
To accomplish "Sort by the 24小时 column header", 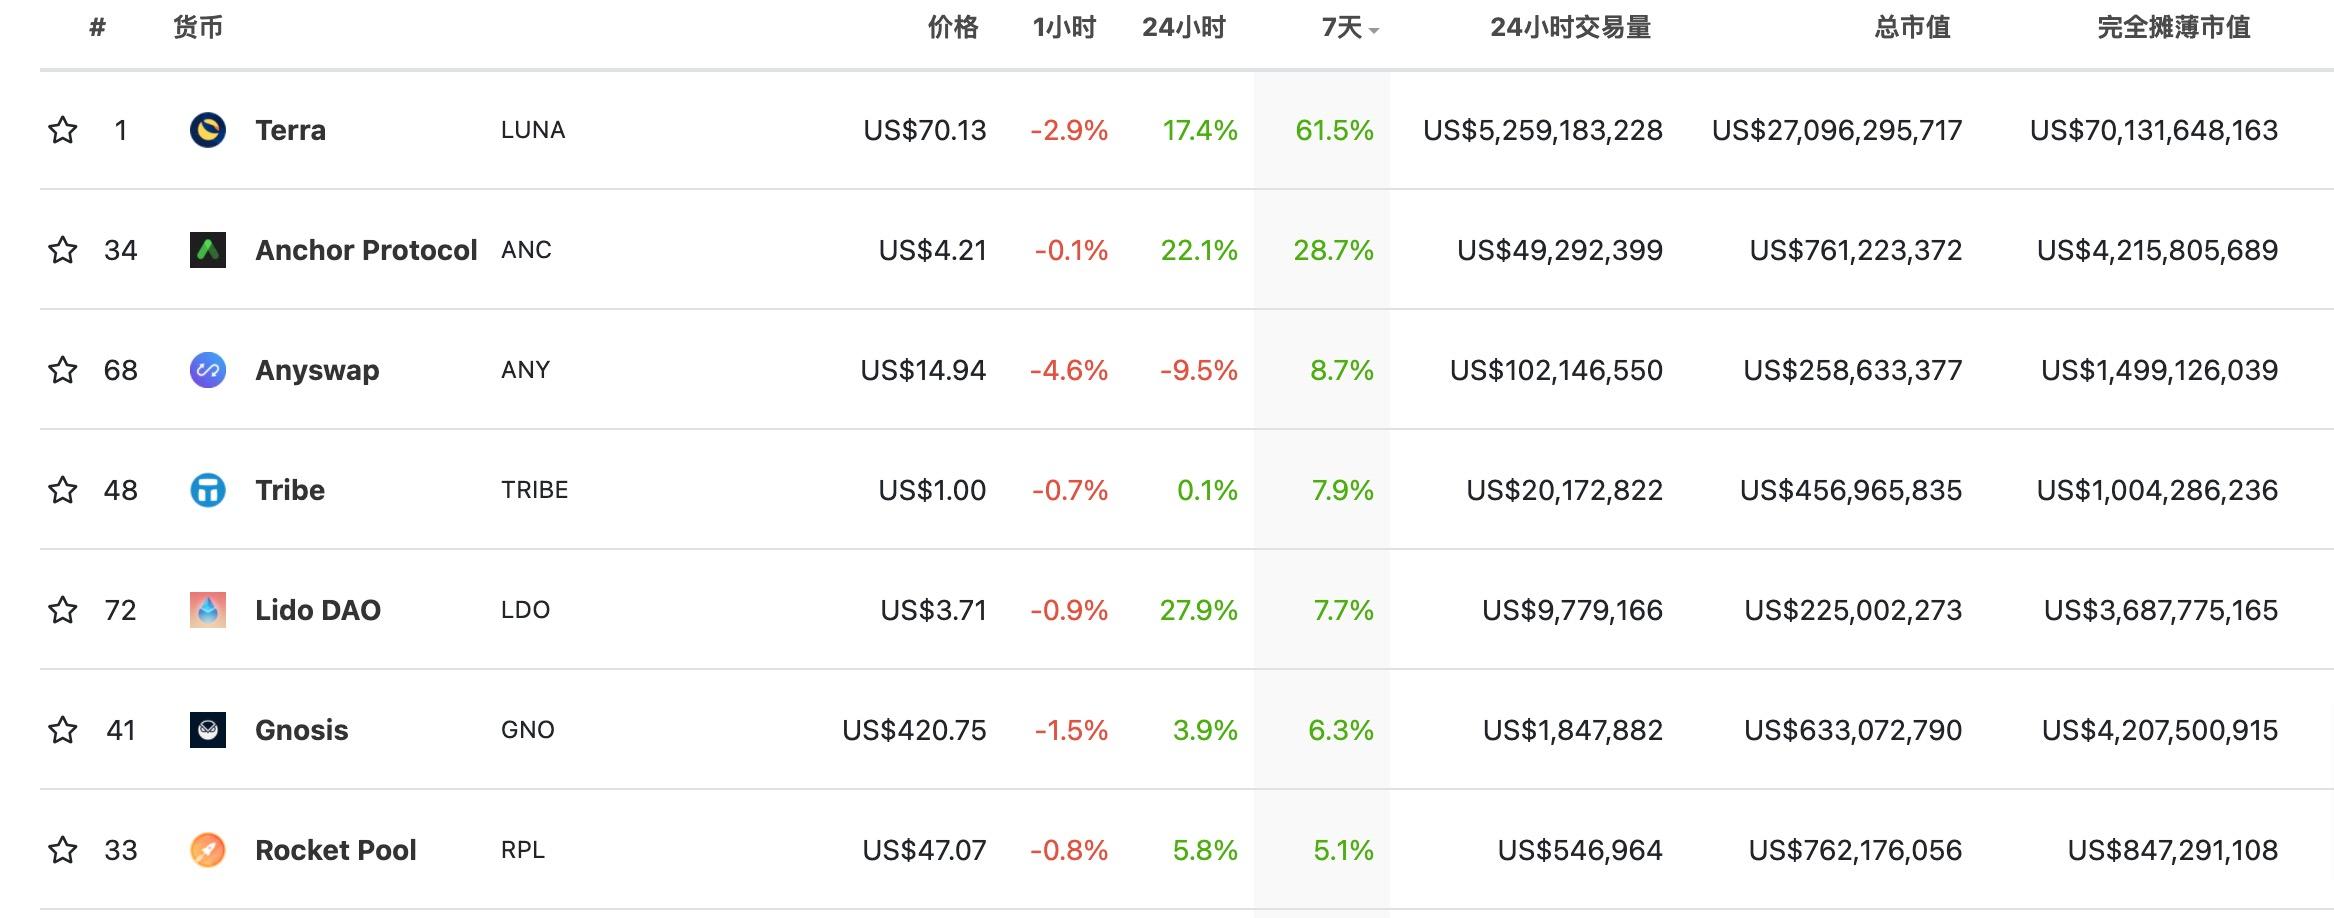I will click(x=1183, y=28).
